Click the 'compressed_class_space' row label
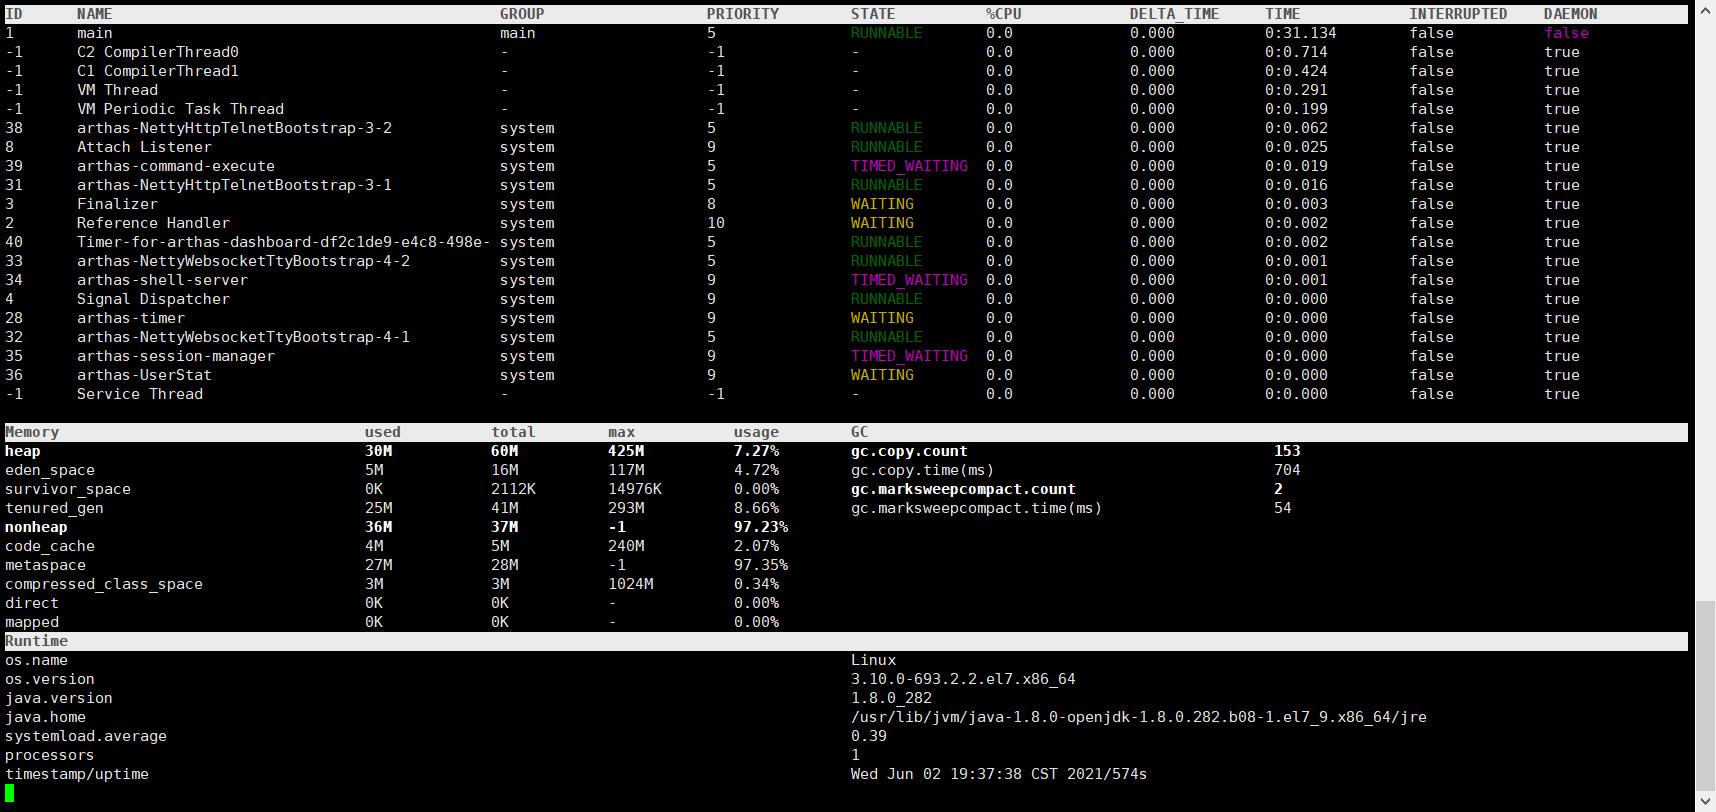The image size is (1716, 812). pyautogui.click(x=104, y=584)
